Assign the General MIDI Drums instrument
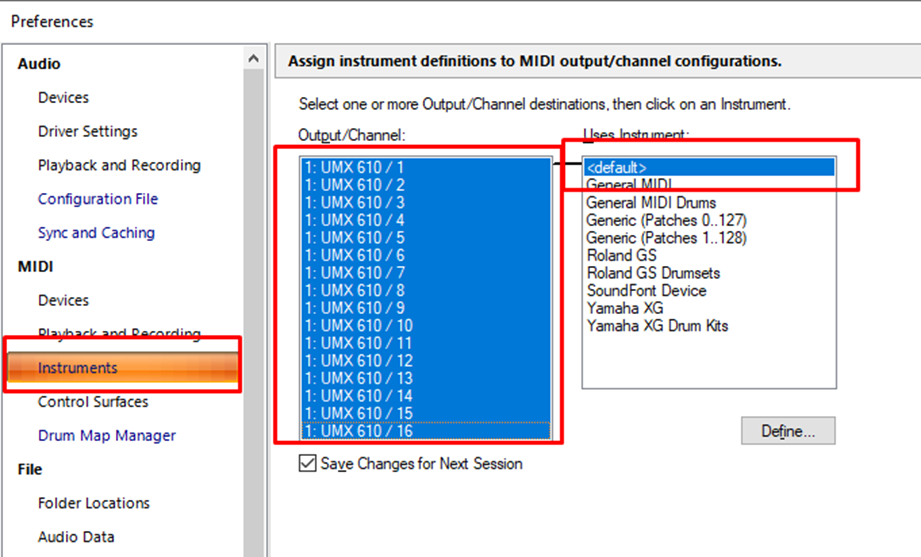921x557 pixels. coord(651,202)
